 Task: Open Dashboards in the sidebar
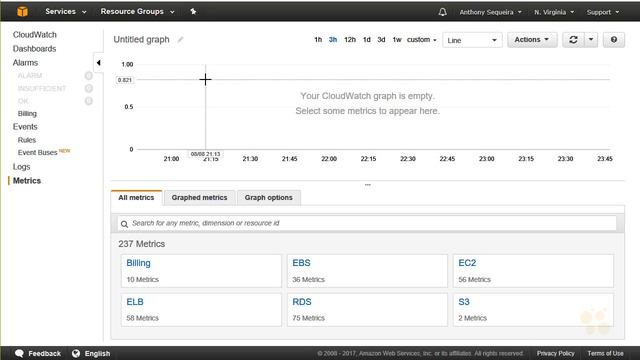coord(34,49)
